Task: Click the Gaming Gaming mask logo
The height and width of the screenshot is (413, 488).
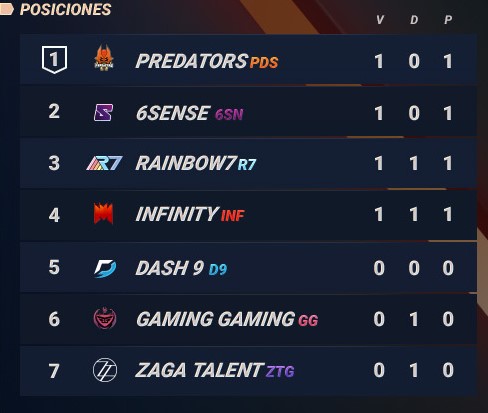Action: 105,318
